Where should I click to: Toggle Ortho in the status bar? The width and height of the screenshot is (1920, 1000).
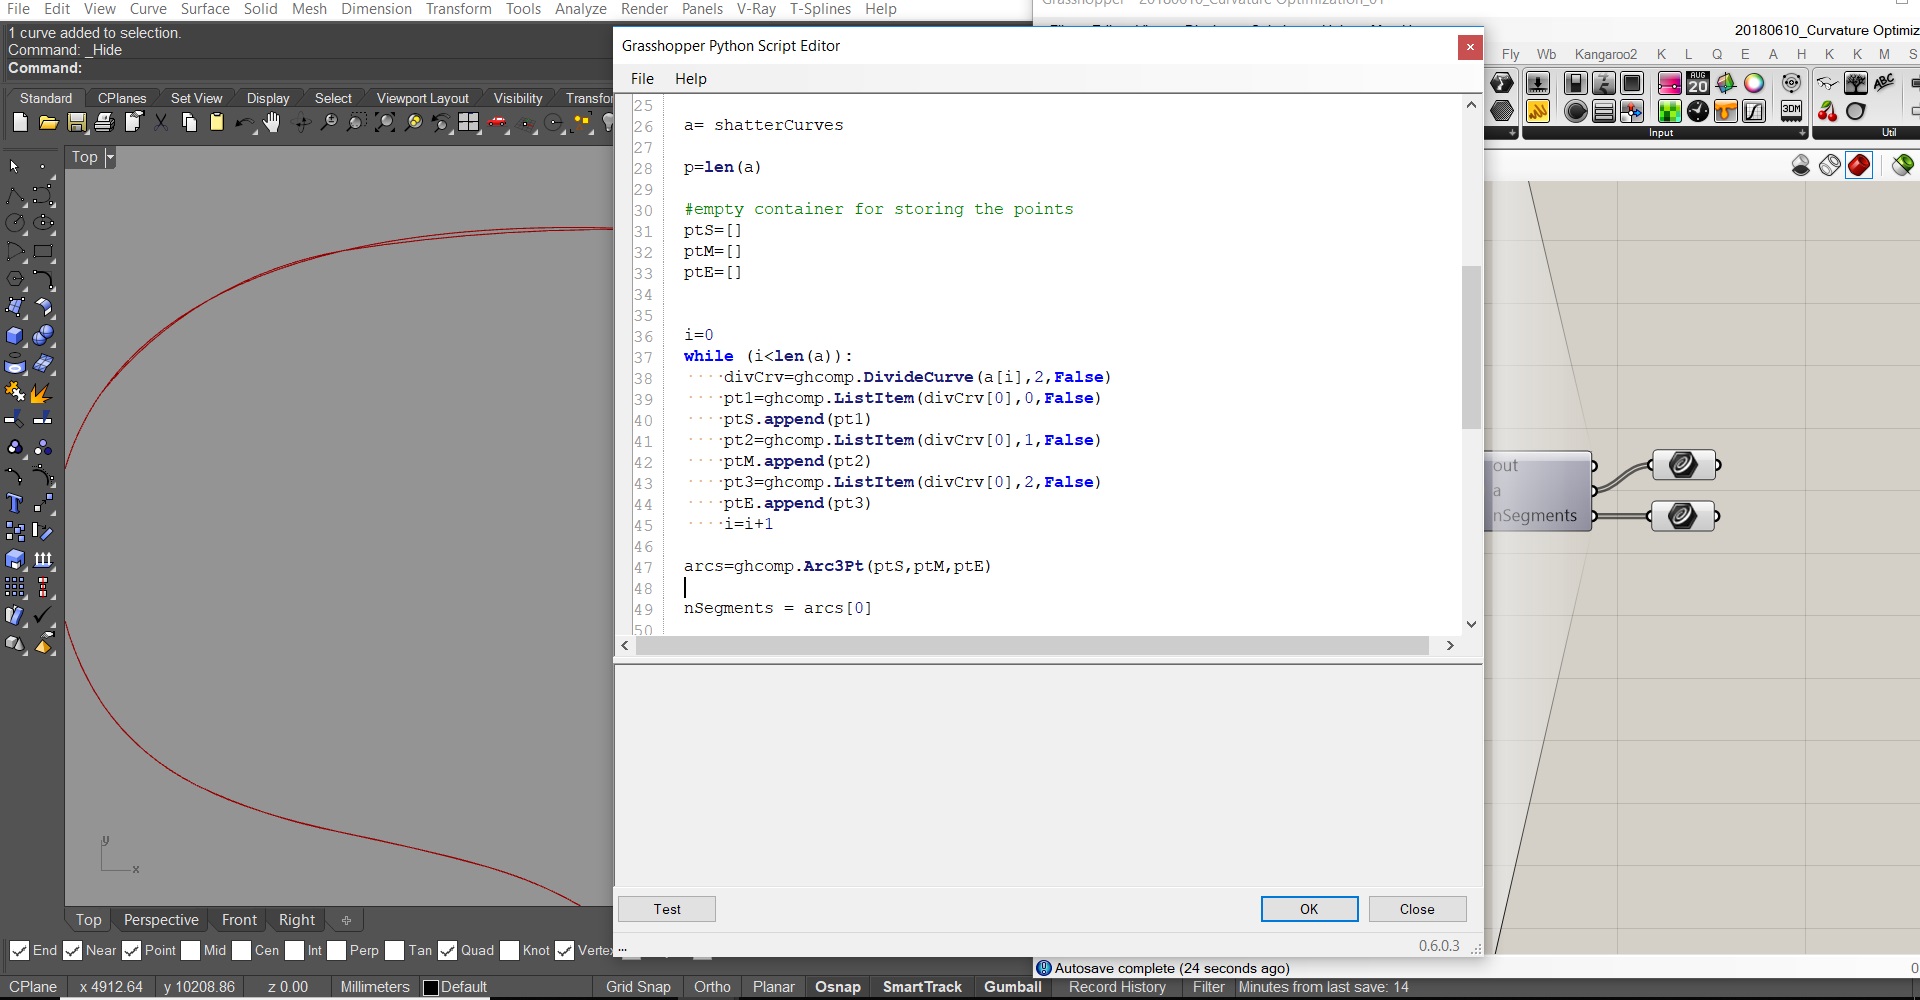point(712,987)
